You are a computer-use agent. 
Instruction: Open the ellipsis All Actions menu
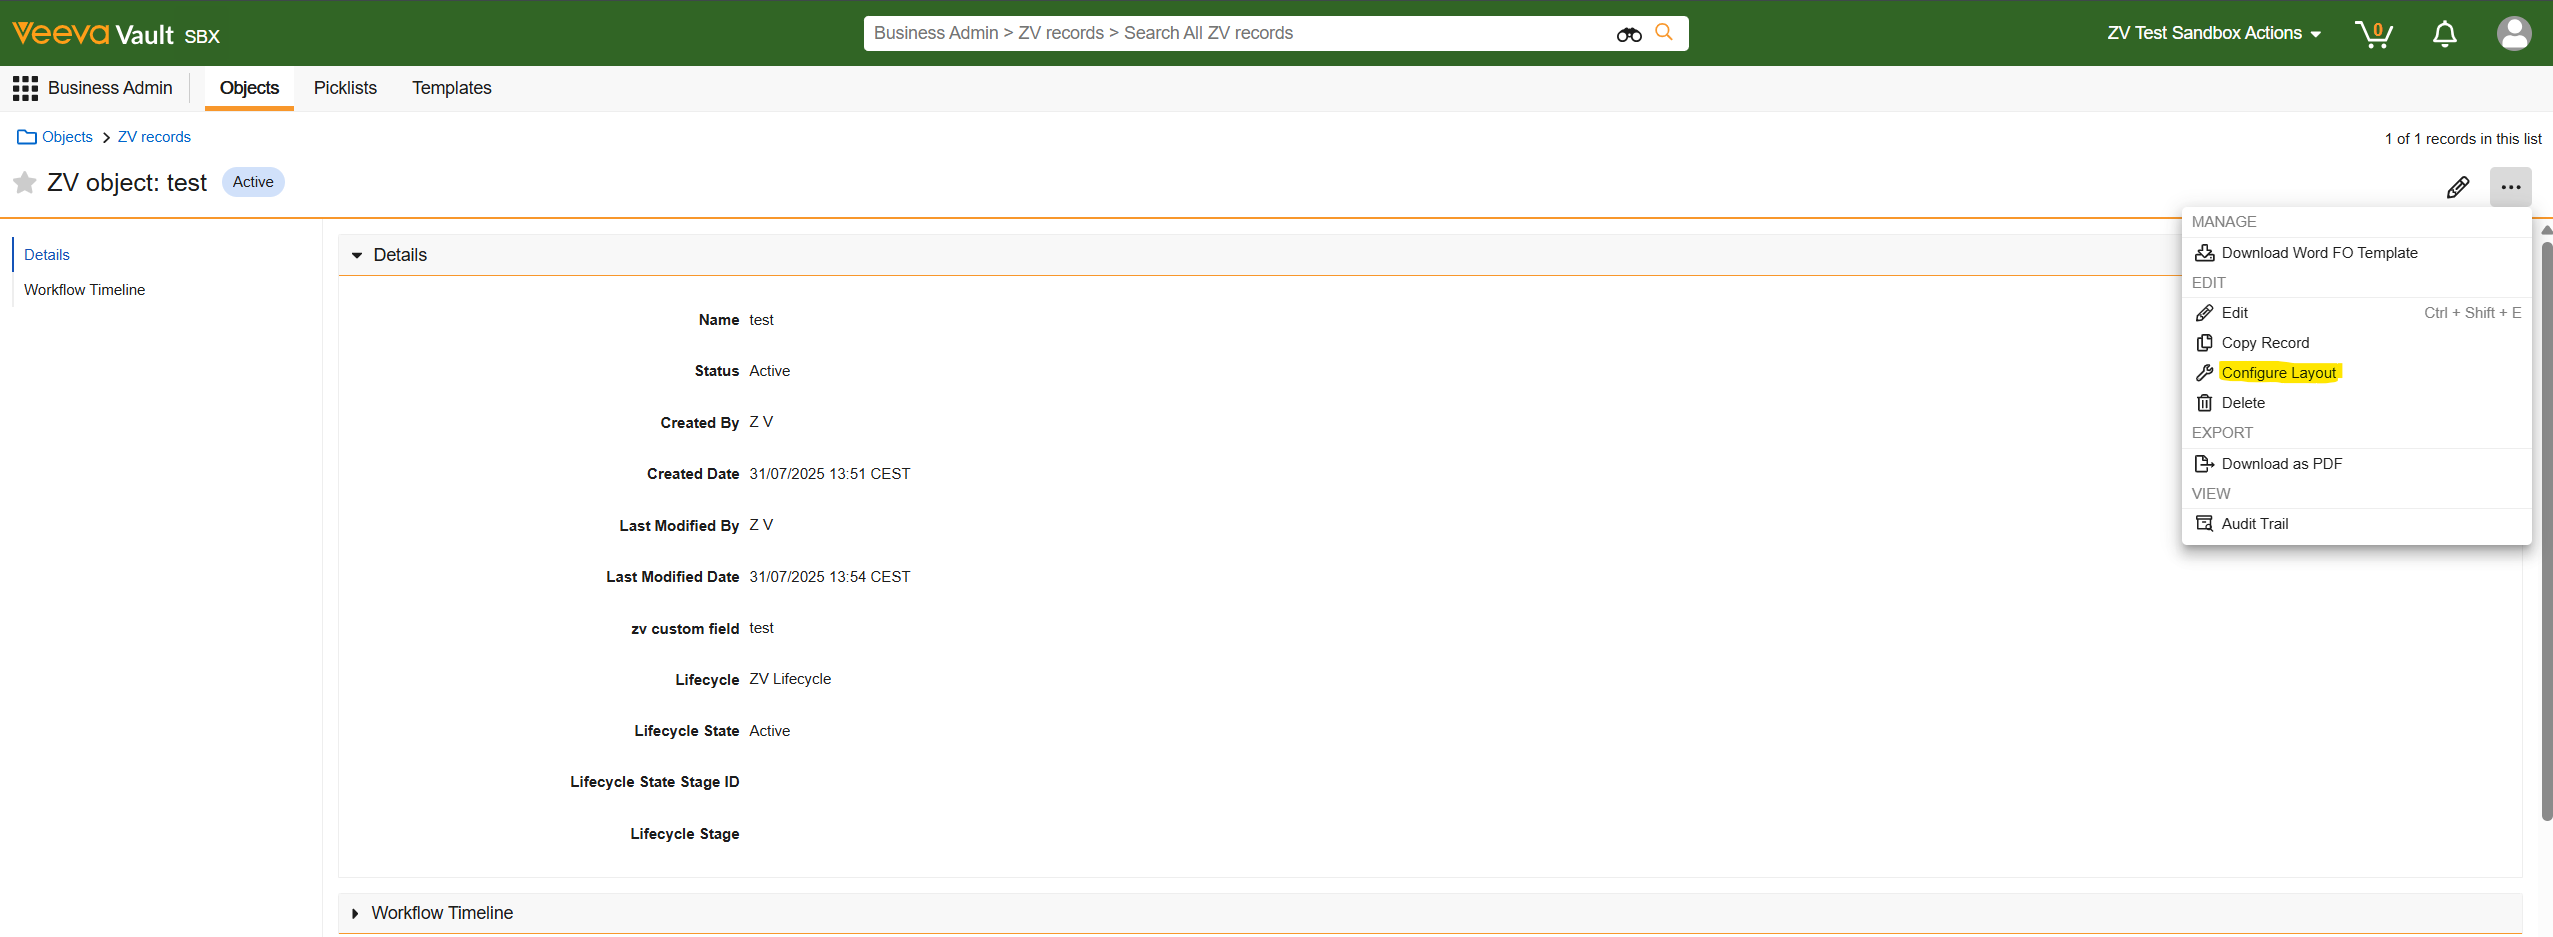2511,187
